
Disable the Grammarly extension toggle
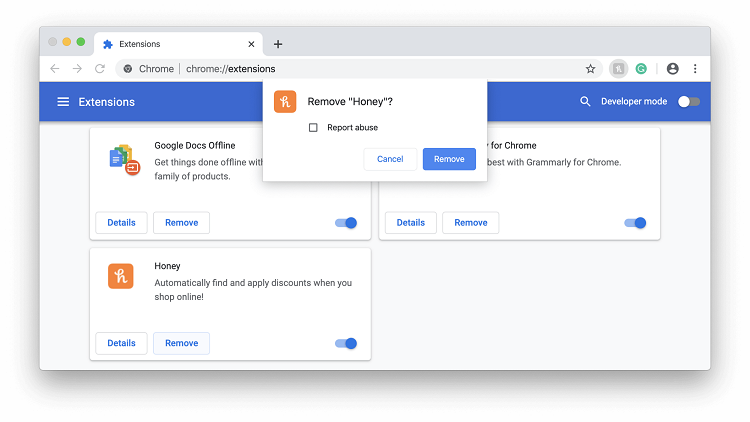click(635, 223)
